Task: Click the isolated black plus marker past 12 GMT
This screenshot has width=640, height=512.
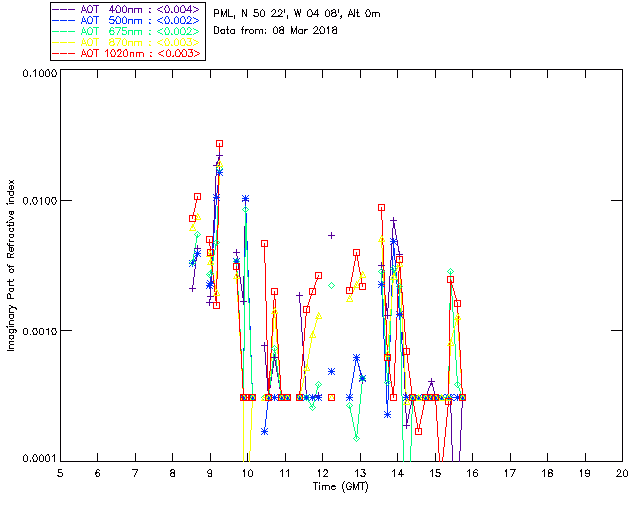Action: (x=332, y=236)
